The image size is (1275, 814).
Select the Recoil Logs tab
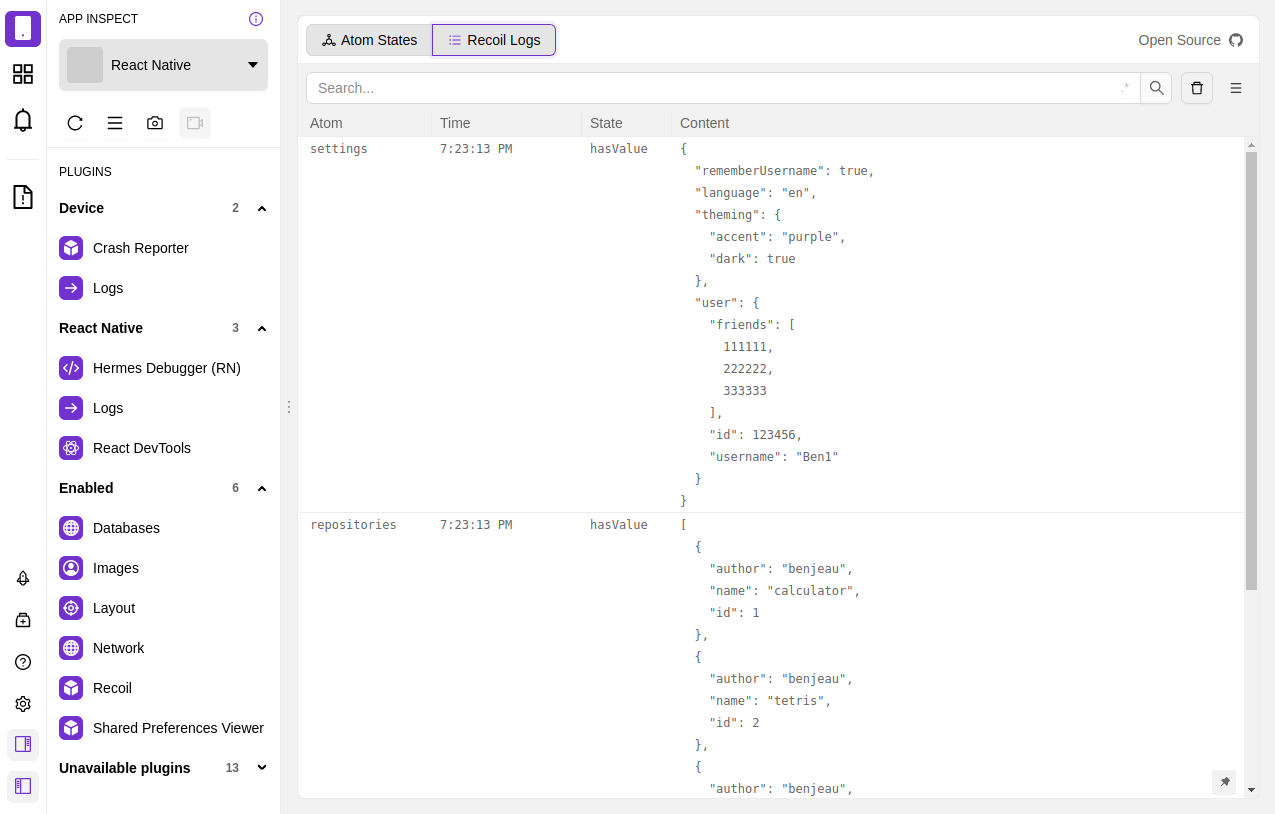pos(494,40)
